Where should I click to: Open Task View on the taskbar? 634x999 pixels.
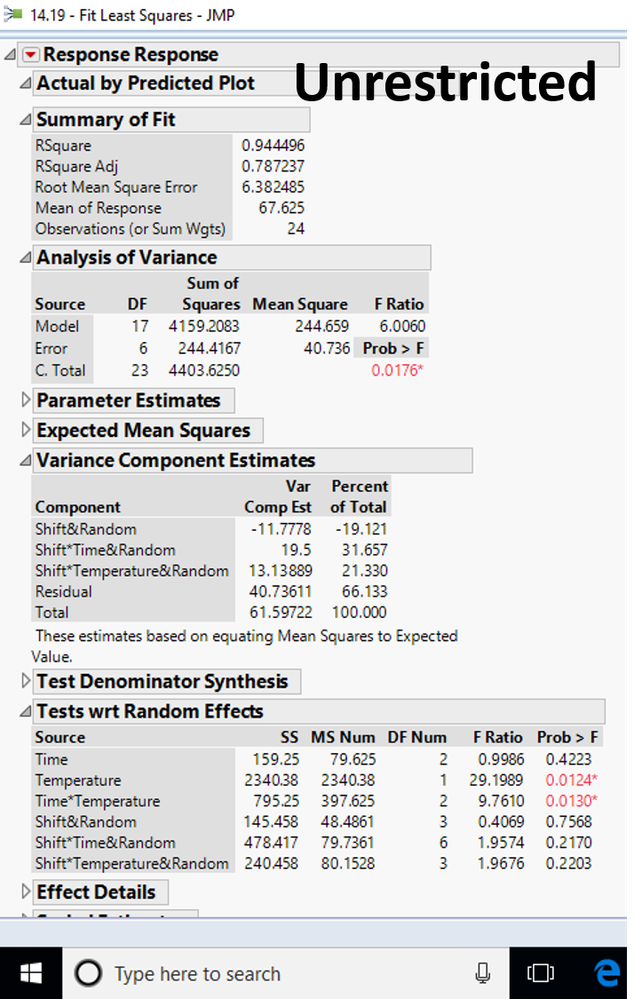(x=540, y=974)
